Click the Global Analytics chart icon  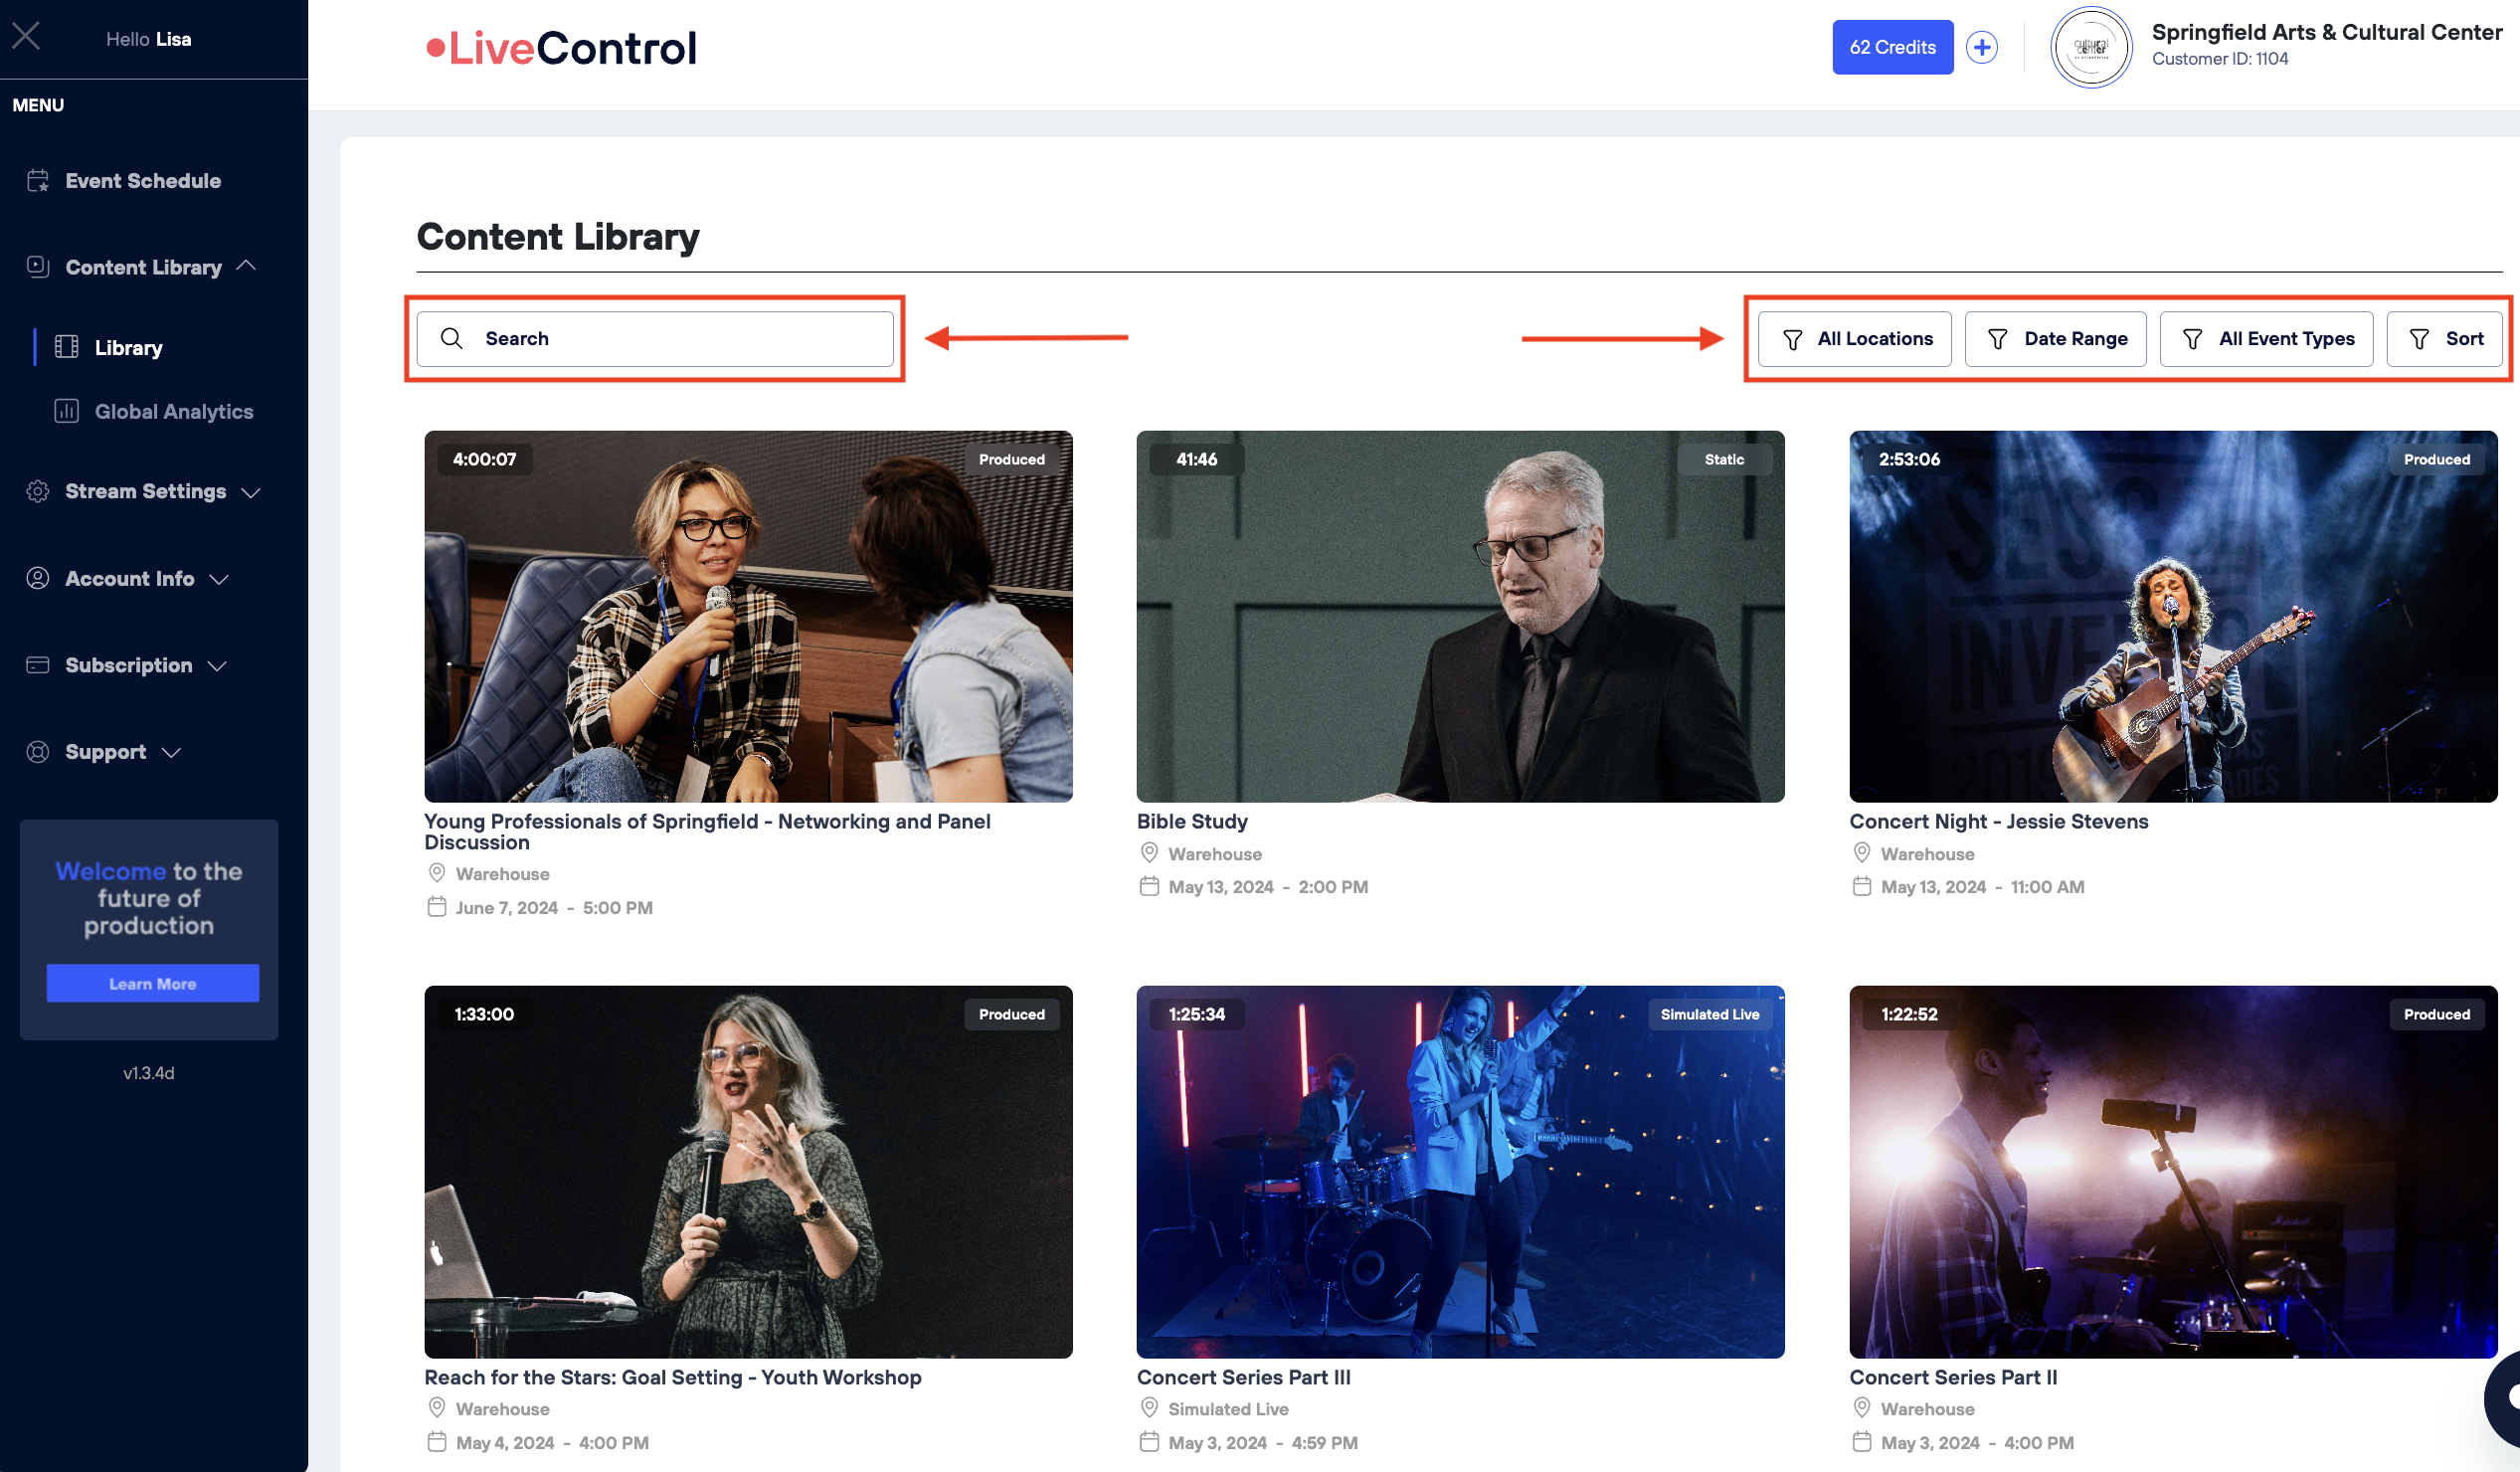[x=66, y=411]
